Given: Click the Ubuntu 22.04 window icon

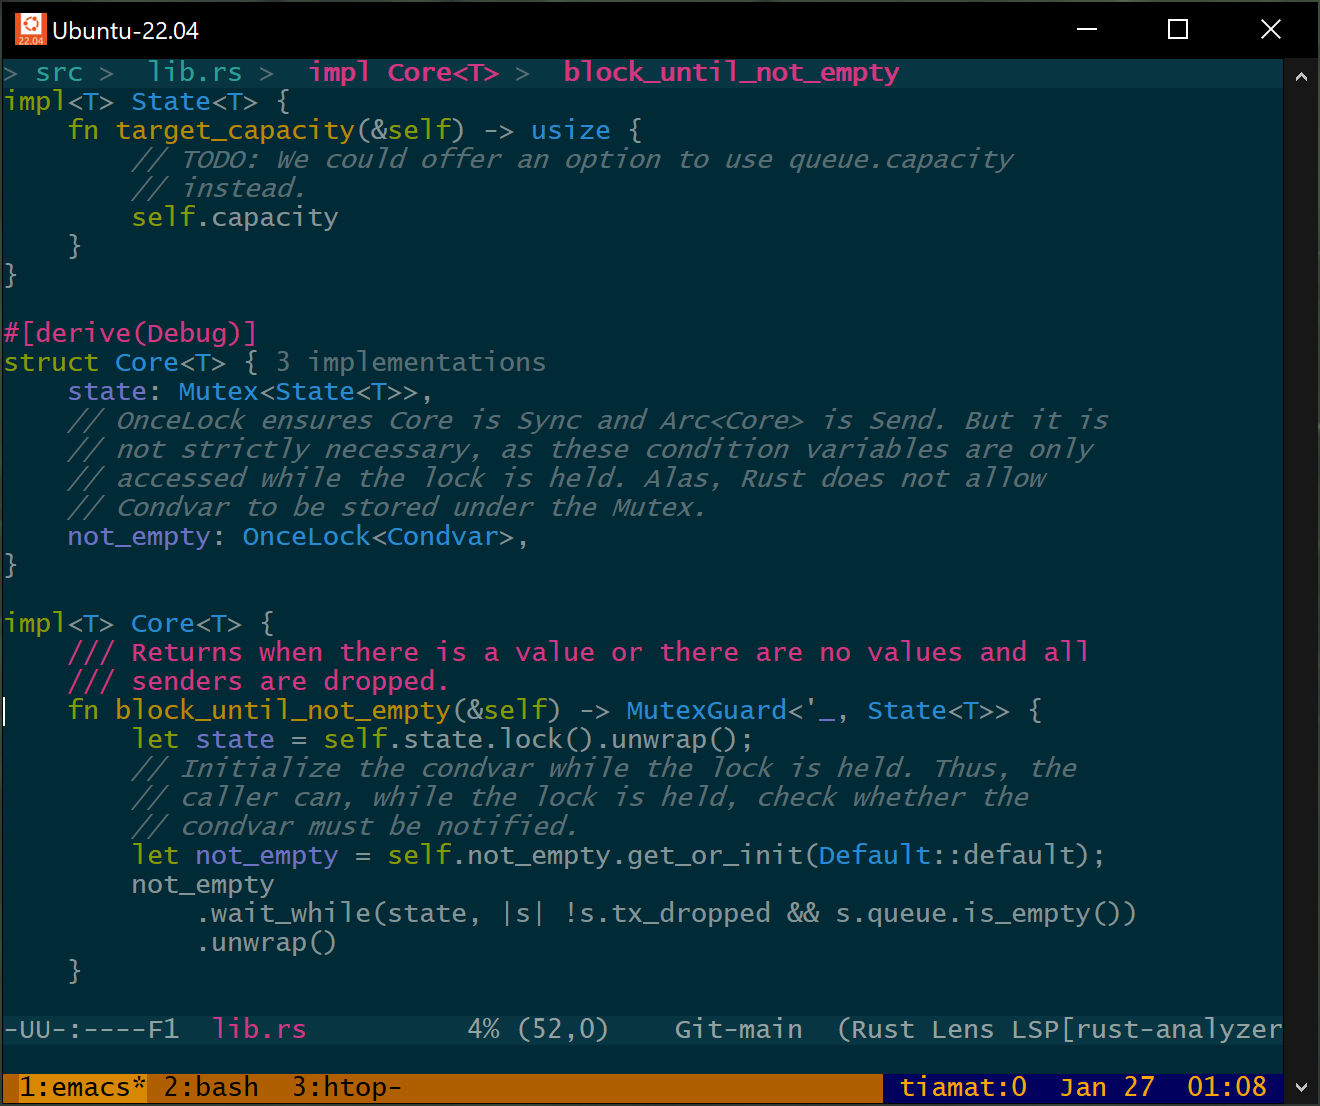Looking at the screenshot, I should (30, 30).
